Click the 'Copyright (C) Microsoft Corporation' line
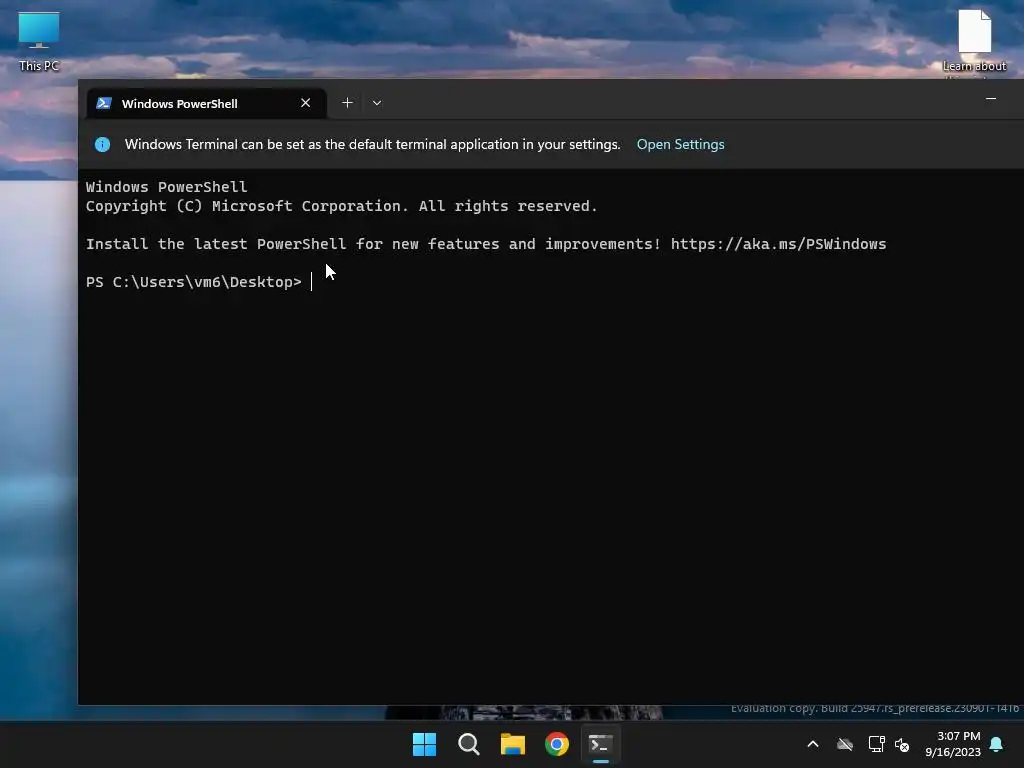This screenshot has width=1024, height=768. coord(342,206)
